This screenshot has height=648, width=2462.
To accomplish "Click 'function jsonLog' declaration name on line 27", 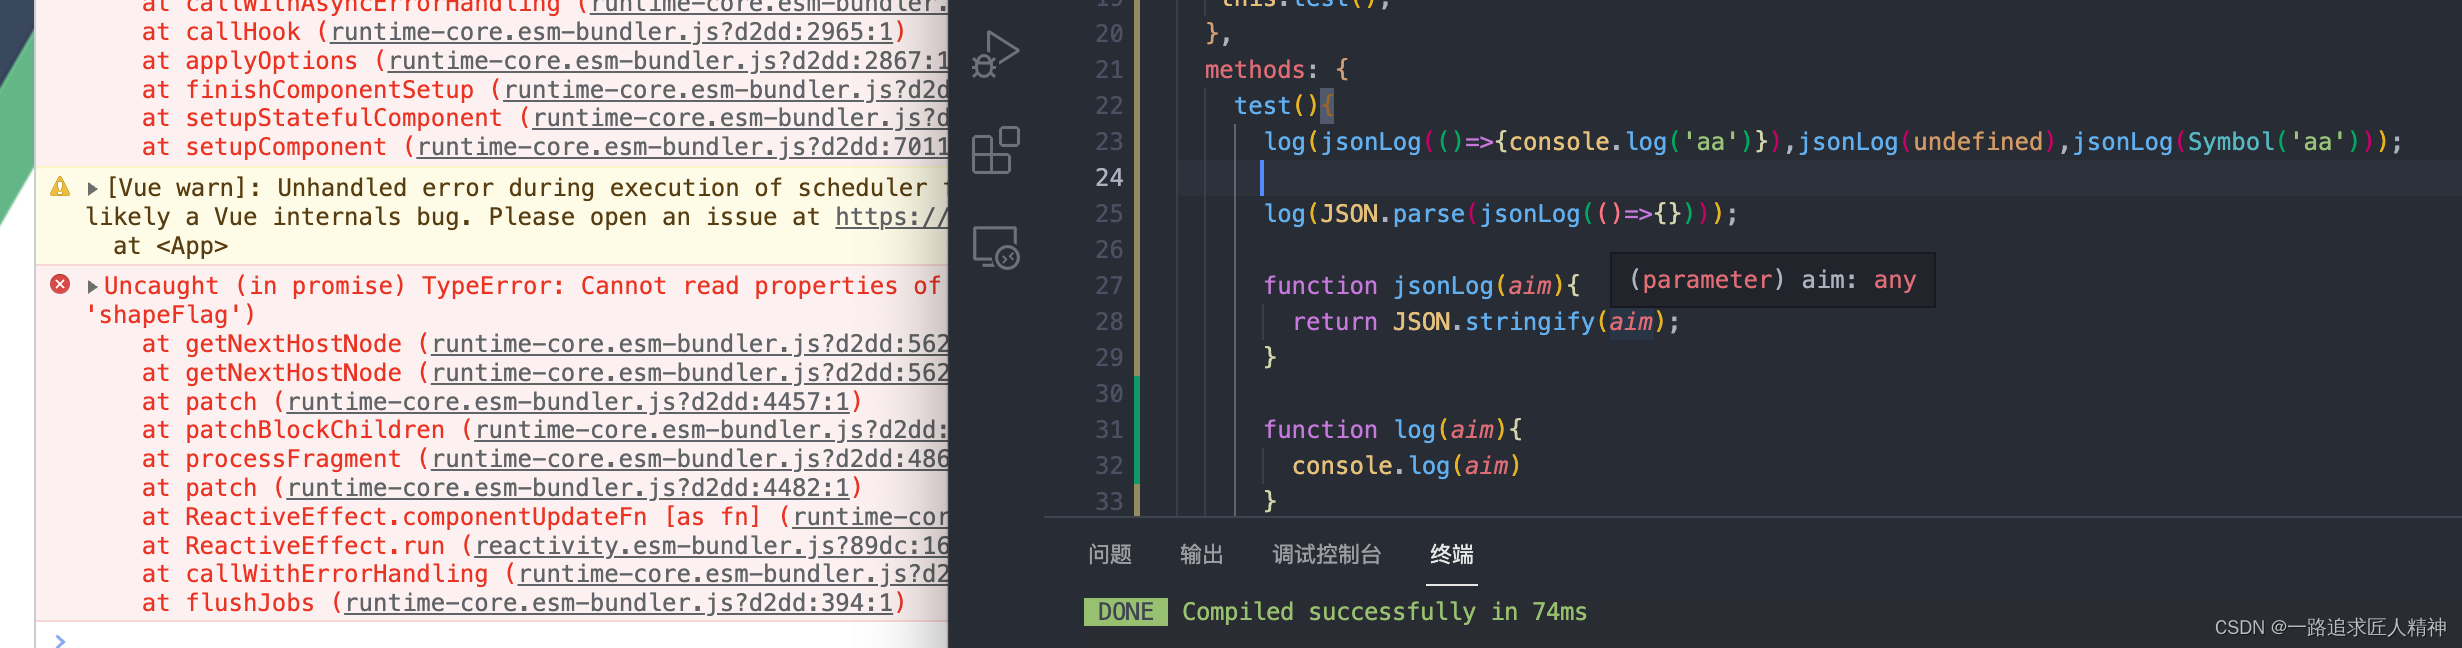I will tap(1443, 286).
